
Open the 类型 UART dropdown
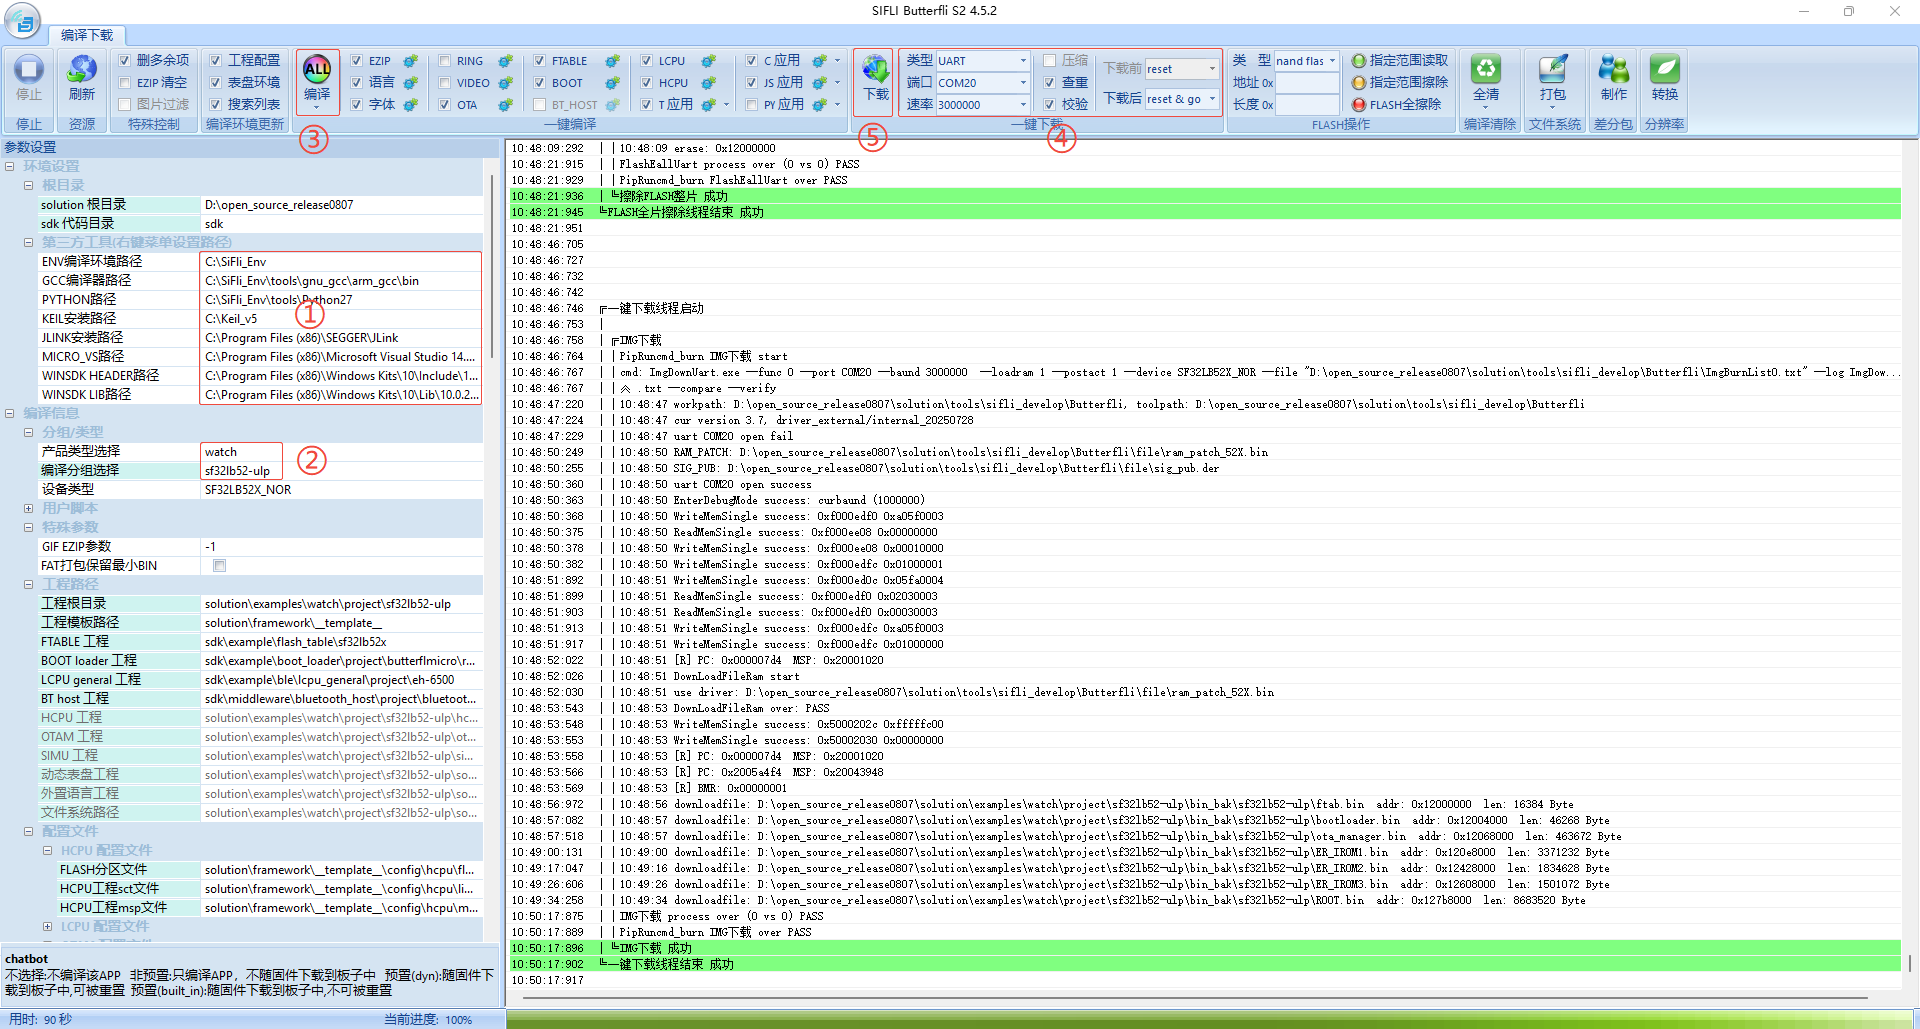[1022, 61]
